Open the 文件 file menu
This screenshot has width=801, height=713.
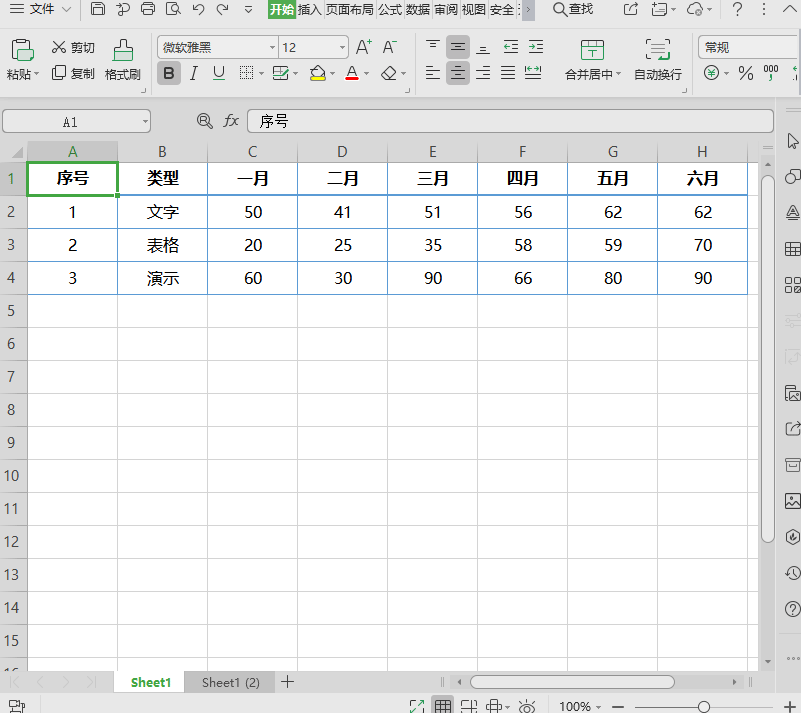[x=41, y=9]
